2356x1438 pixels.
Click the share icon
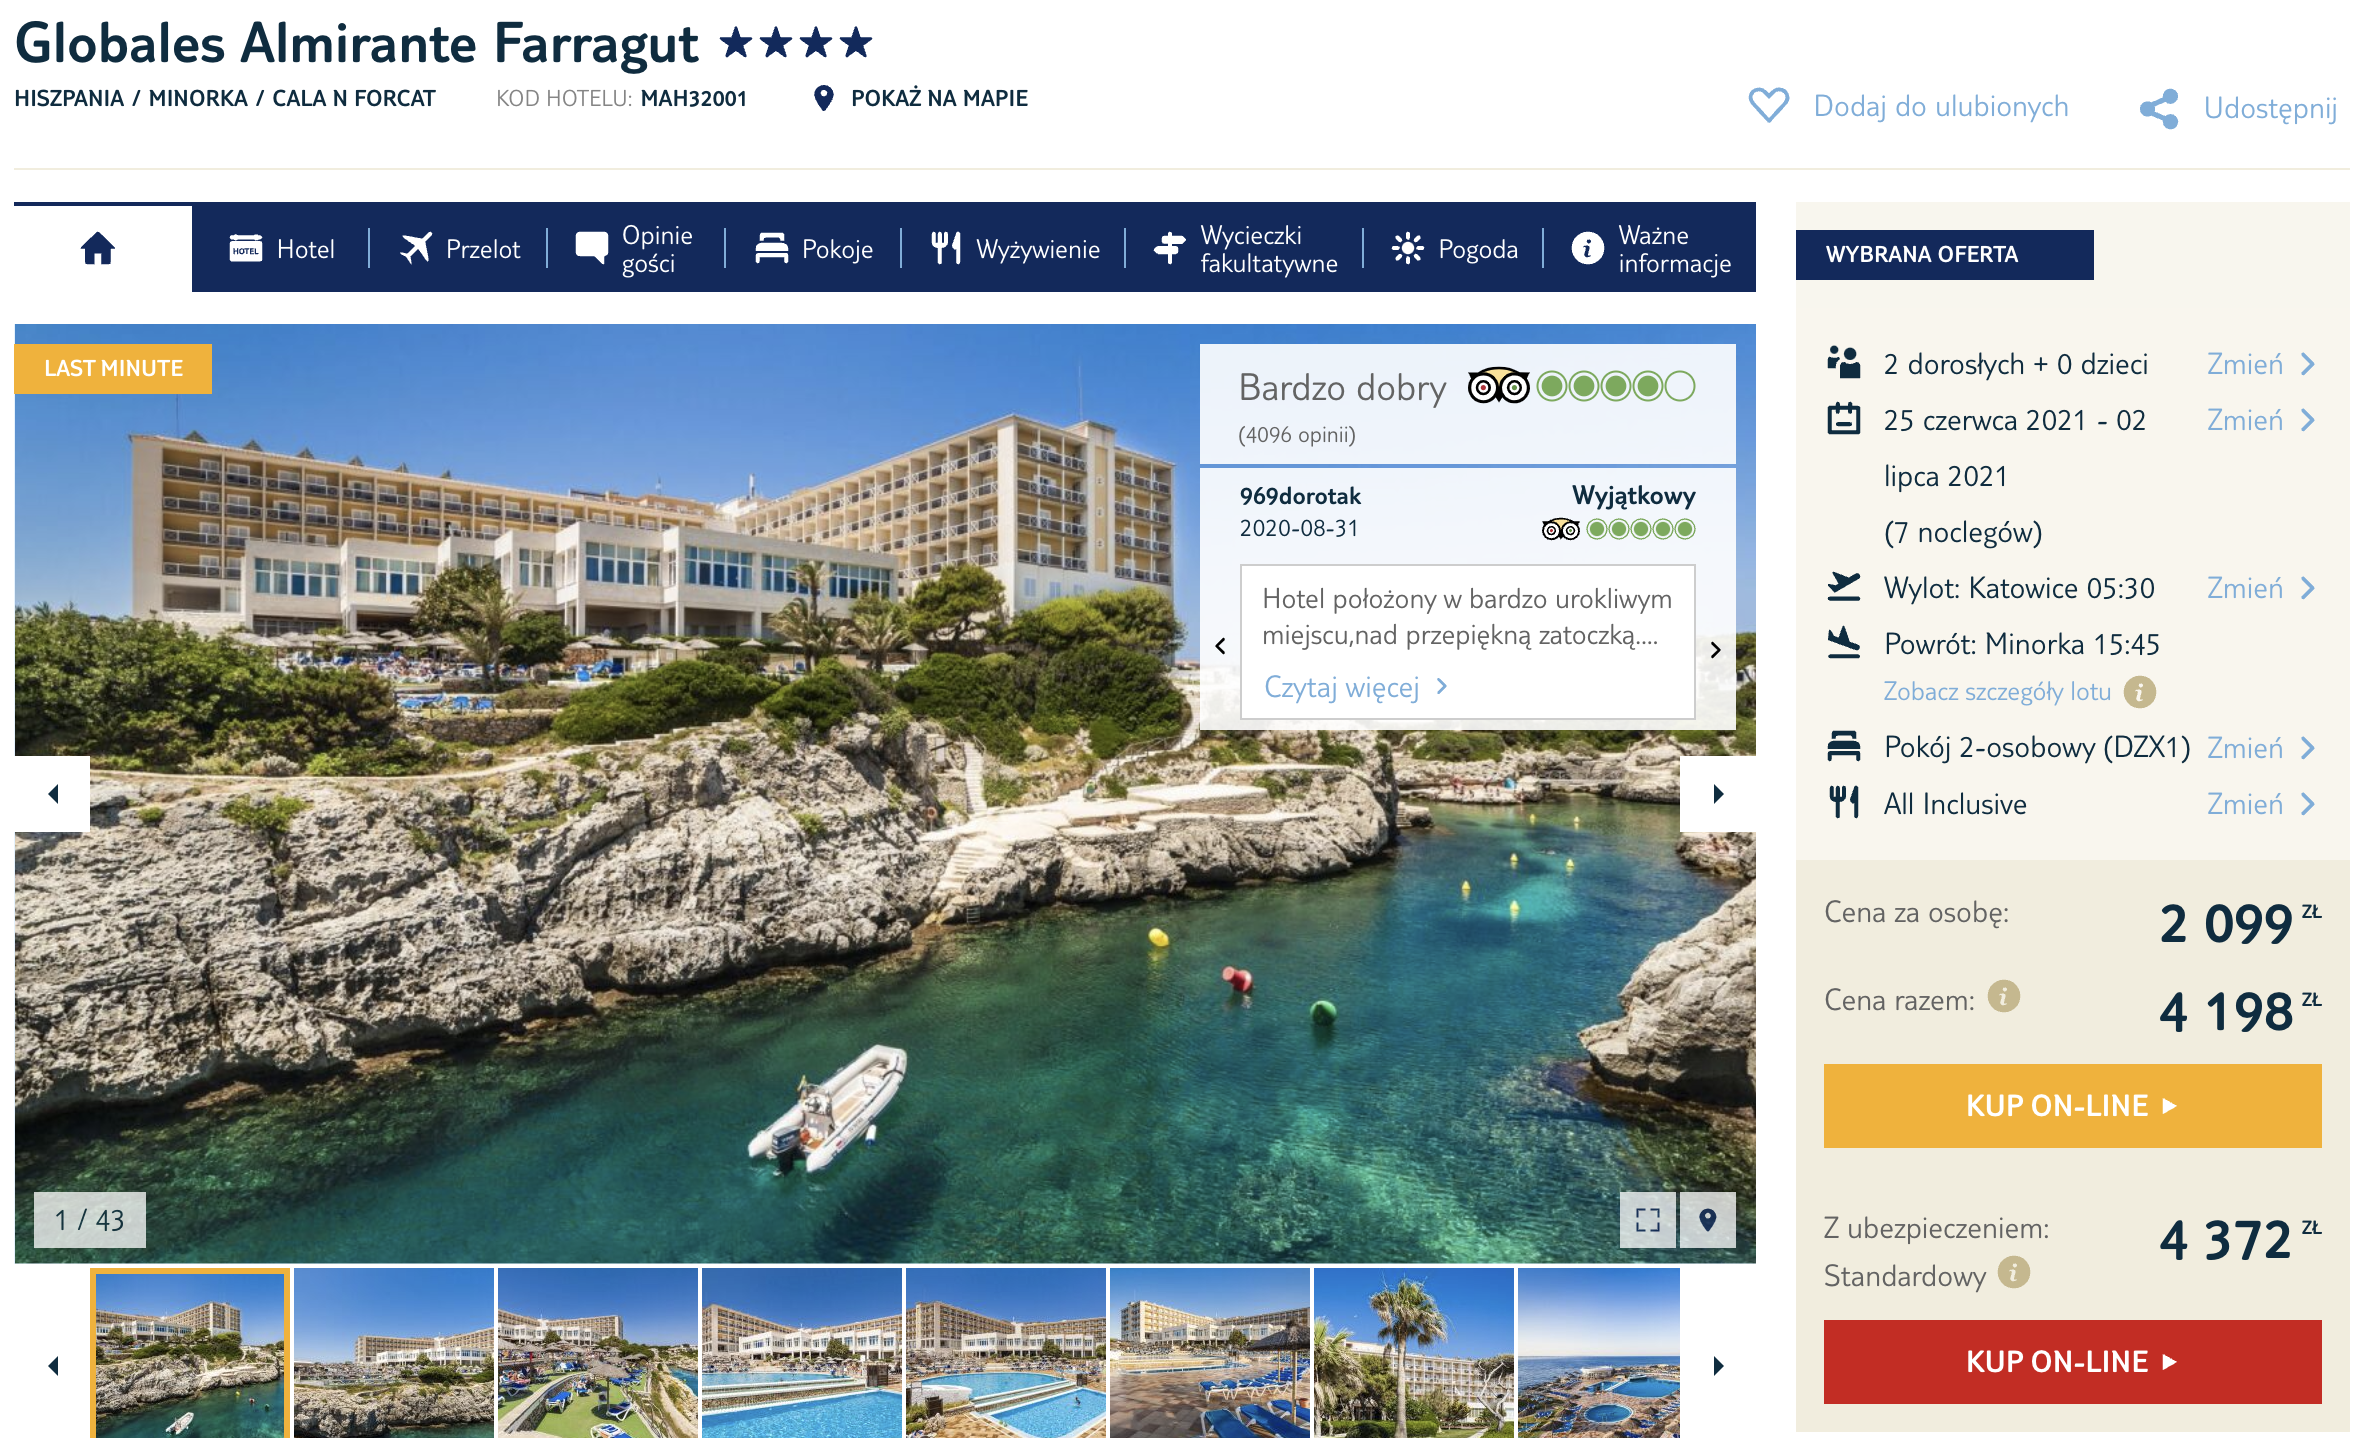pyautogui.click(x=2159, y=108)
